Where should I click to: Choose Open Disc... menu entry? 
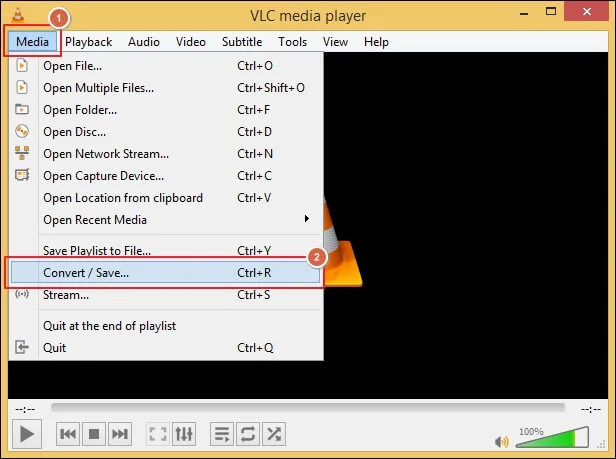[x=165, y=132]
